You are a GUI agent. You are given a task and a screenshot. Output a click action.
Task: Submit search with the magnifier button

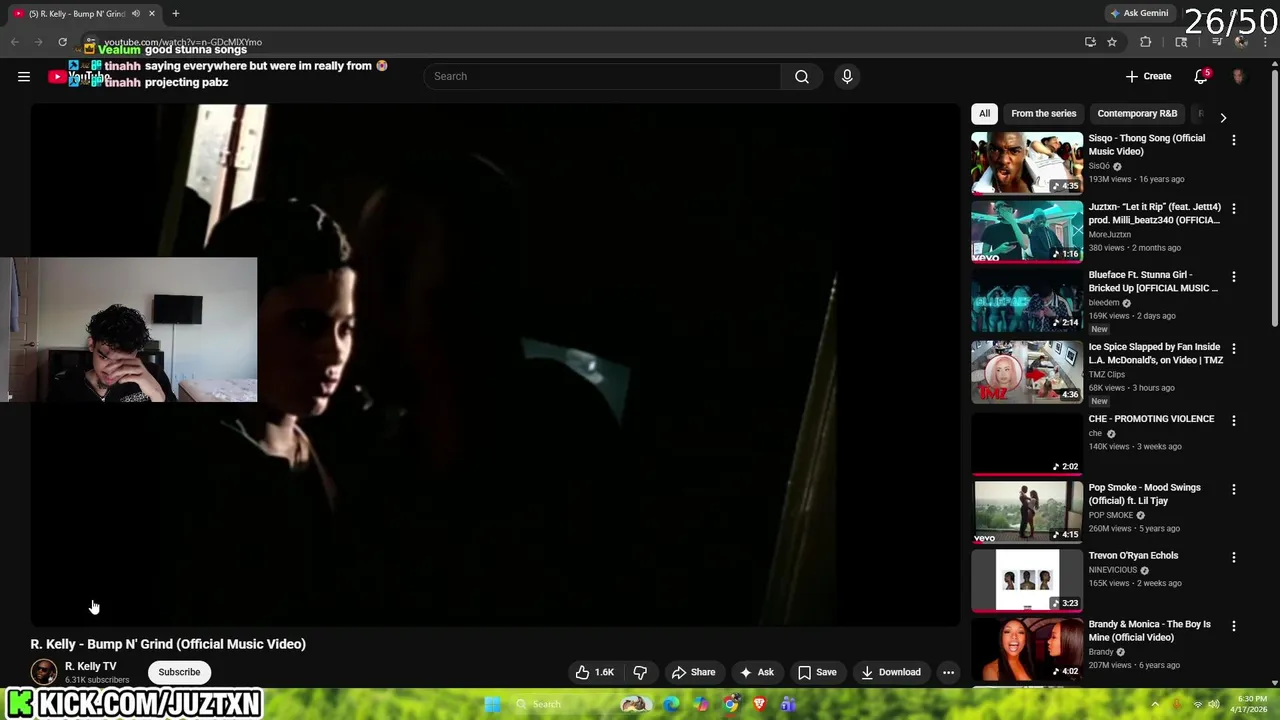click(802, 76)
